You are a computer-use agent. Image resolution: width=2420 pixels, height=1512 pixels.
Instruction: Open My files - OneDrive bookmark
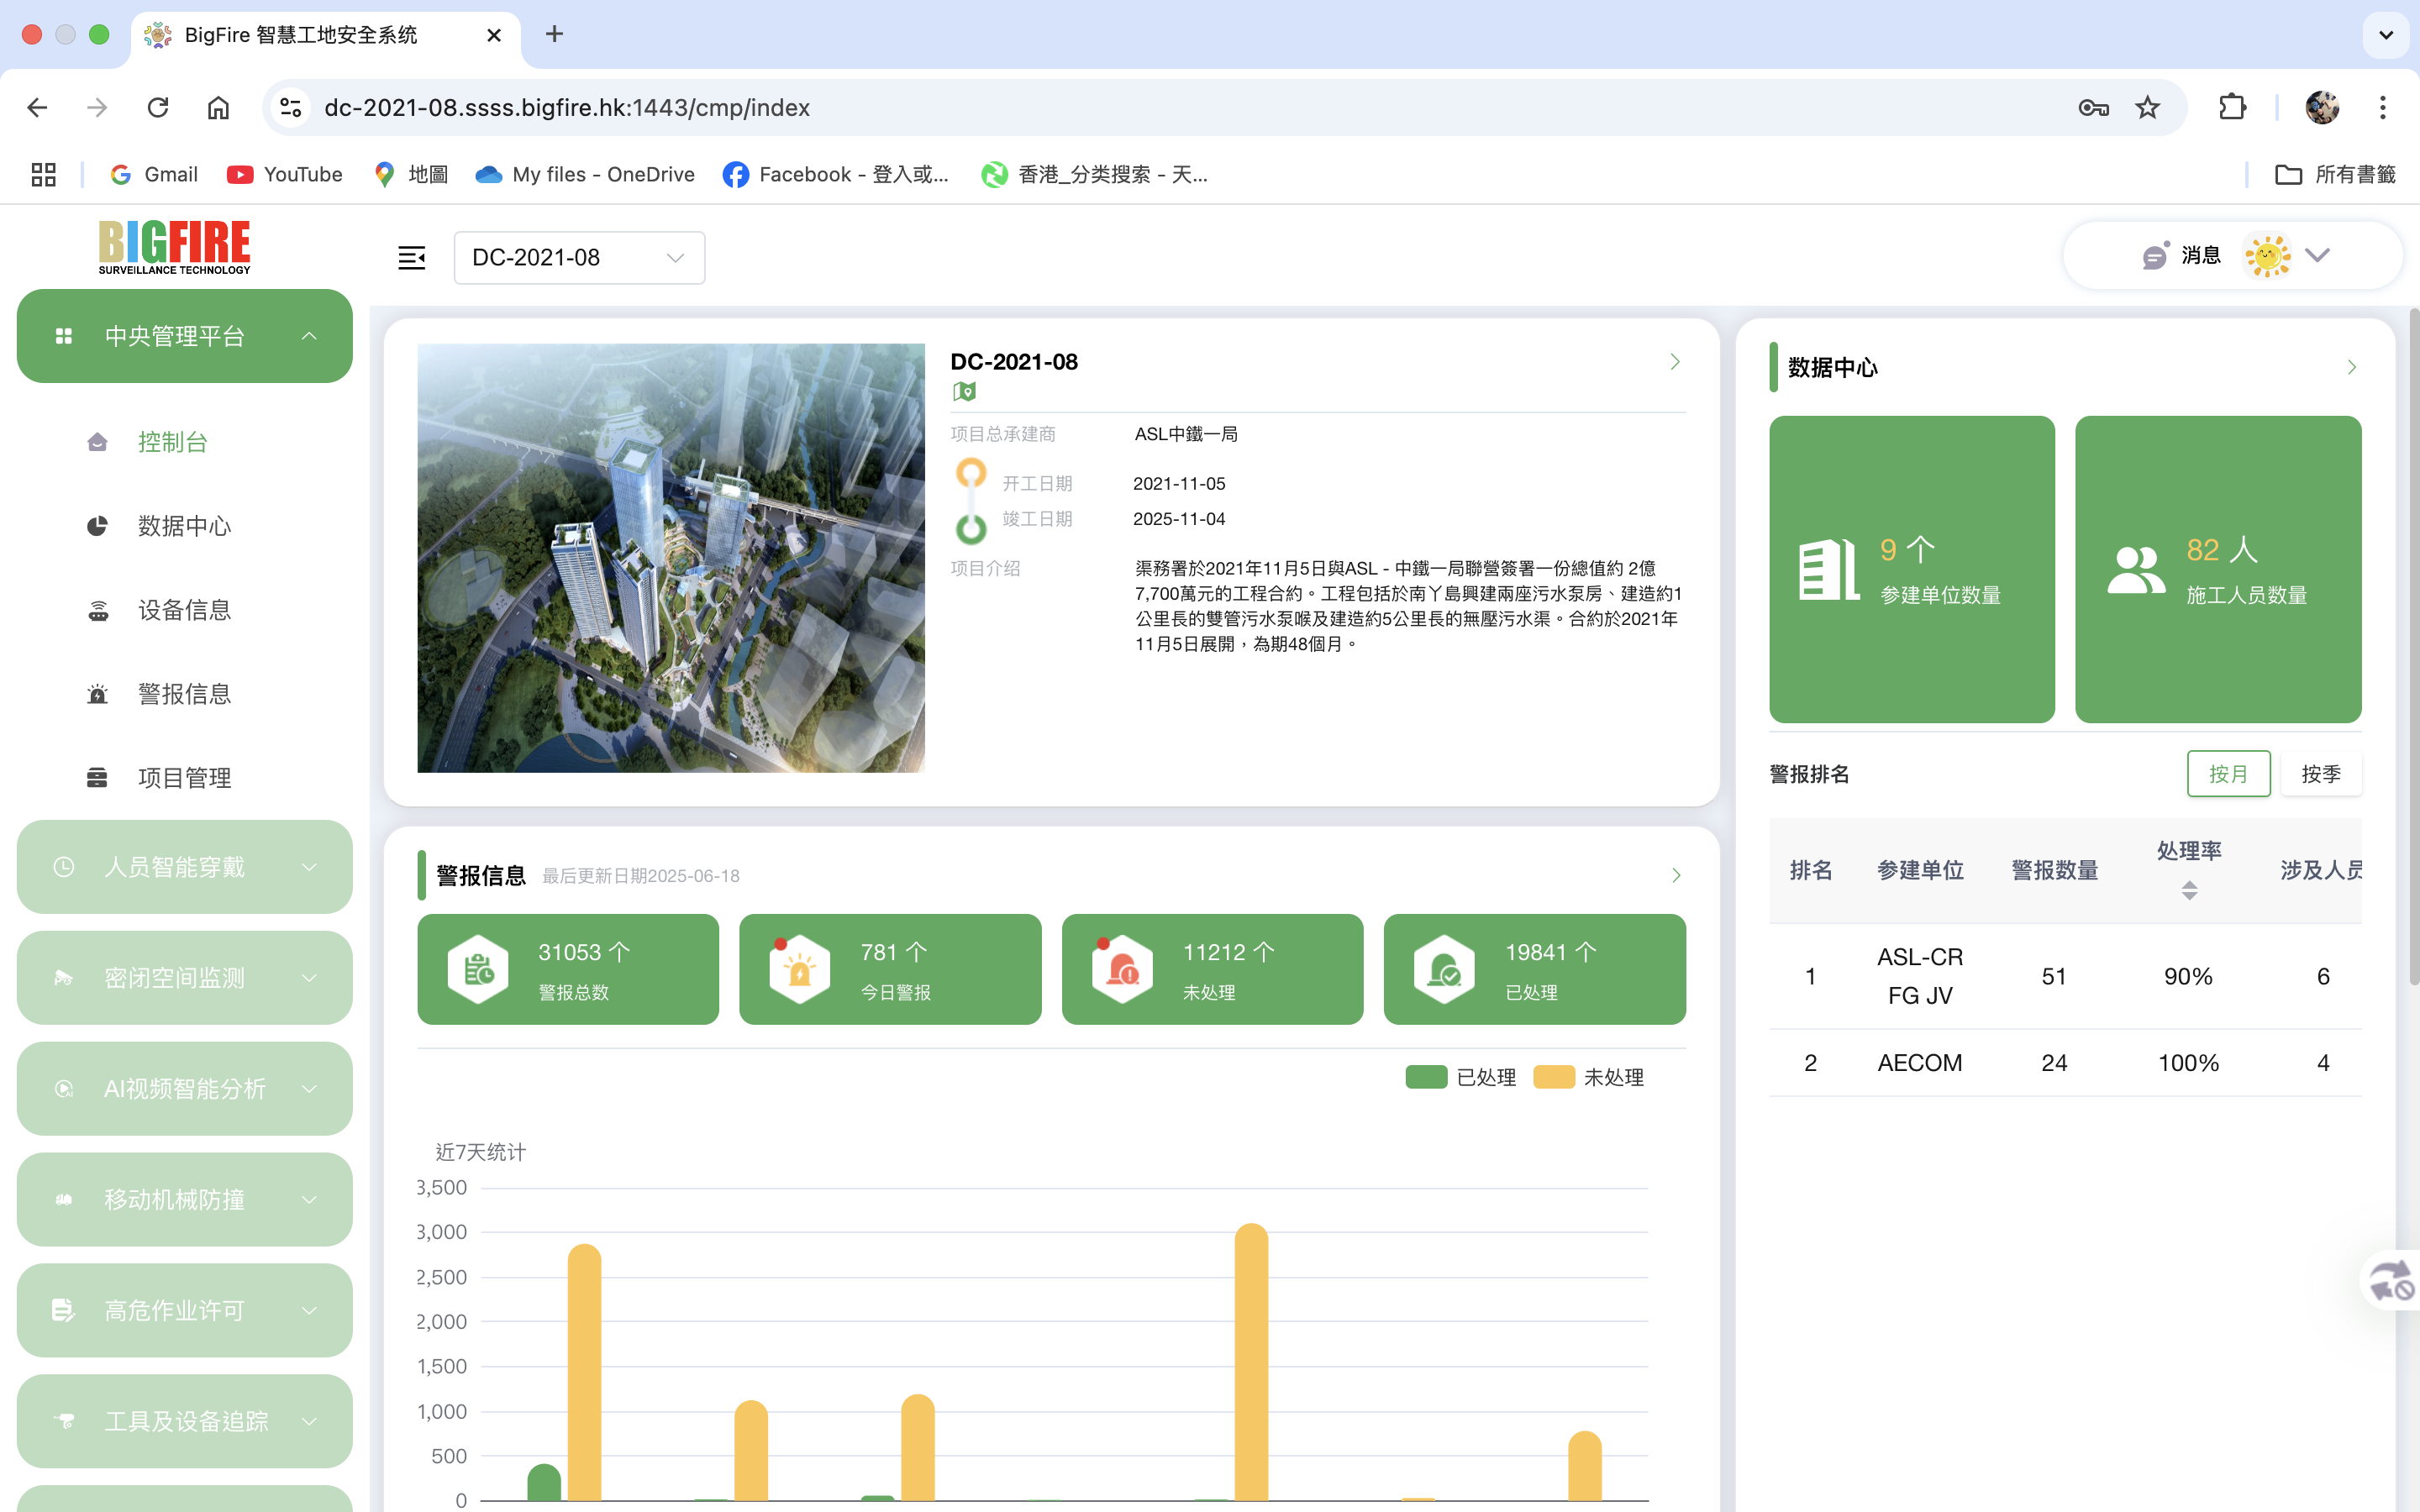tap(585, 175)
